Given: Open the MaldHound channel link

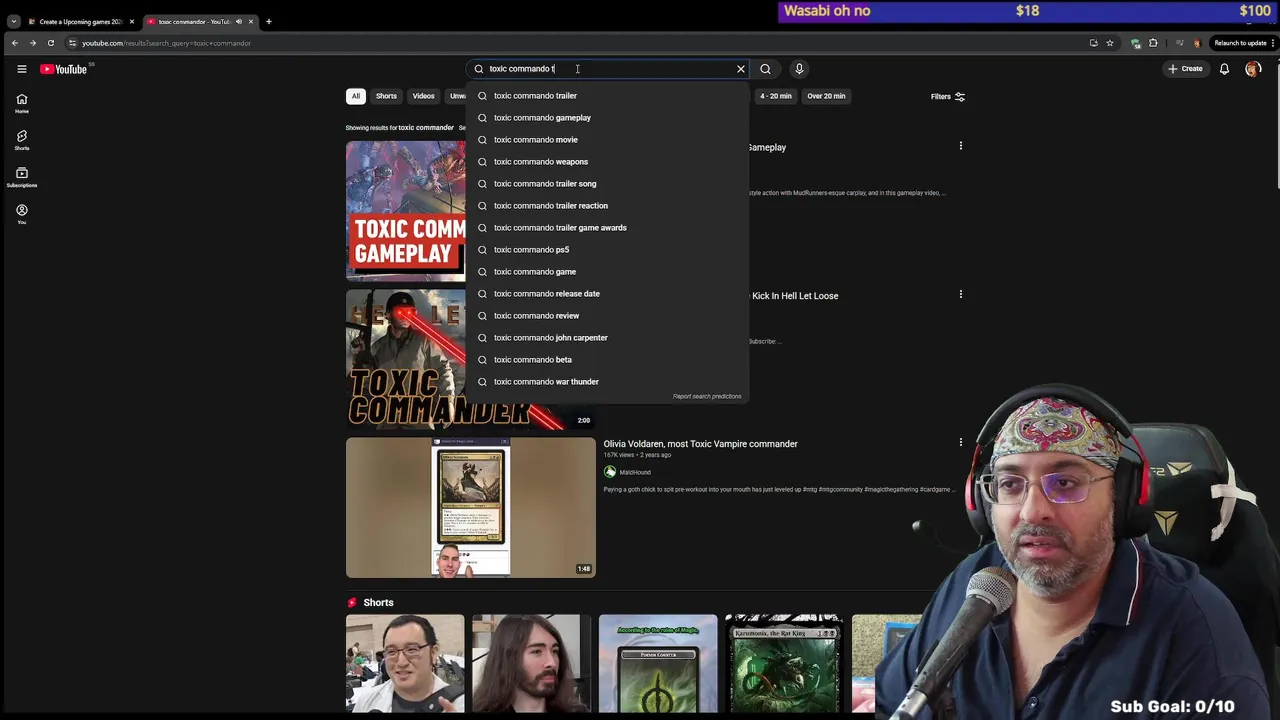Looking at the screenshot, I should [x=635, y=472].
